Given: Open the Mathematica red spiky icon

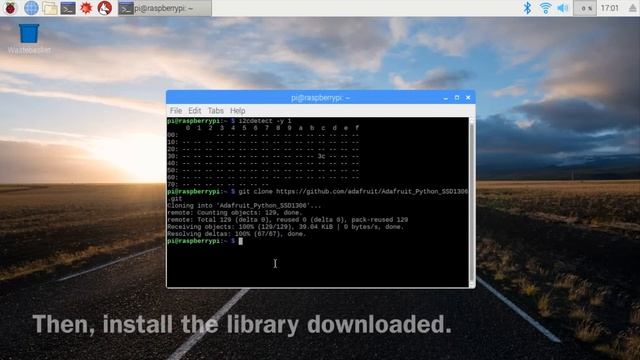Looking at the screenshot, I should point(86,8).
